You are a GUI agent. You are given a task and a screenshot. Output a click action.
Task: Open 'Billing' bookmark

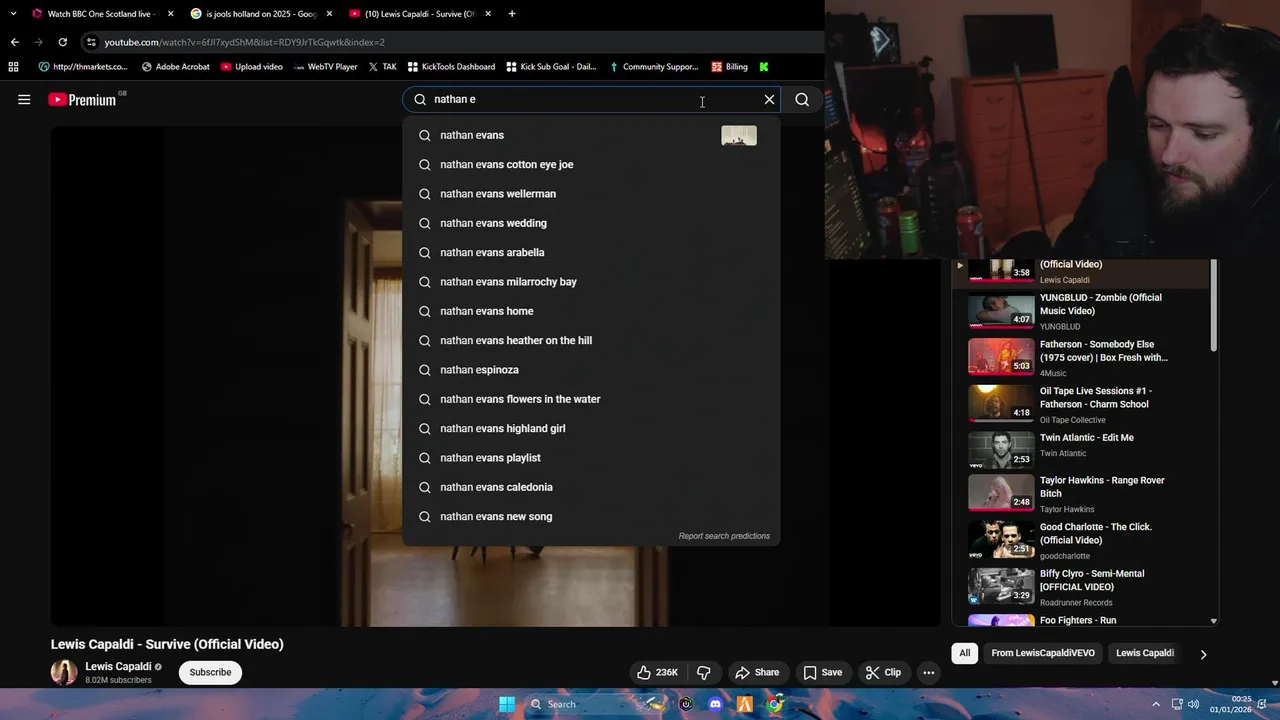[x=729, y=67]
